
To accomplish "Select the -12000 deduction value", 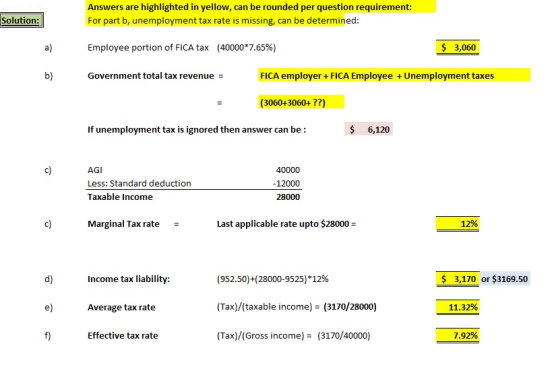I will [x=286, y=183].
